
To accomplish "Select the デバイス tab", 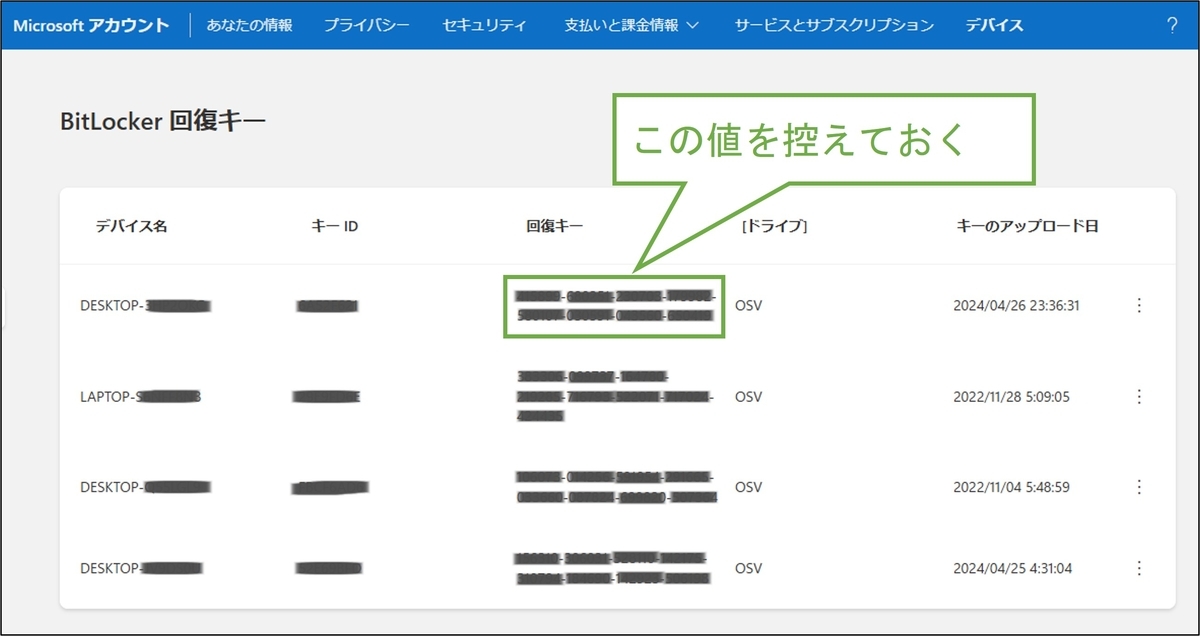I will 994,25.
